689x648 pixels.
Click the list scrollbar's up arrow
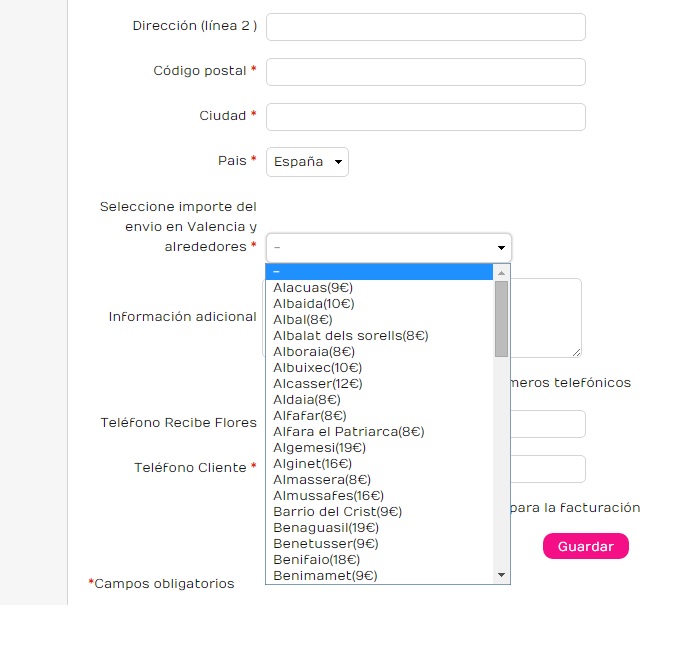(x=502, y=272)
